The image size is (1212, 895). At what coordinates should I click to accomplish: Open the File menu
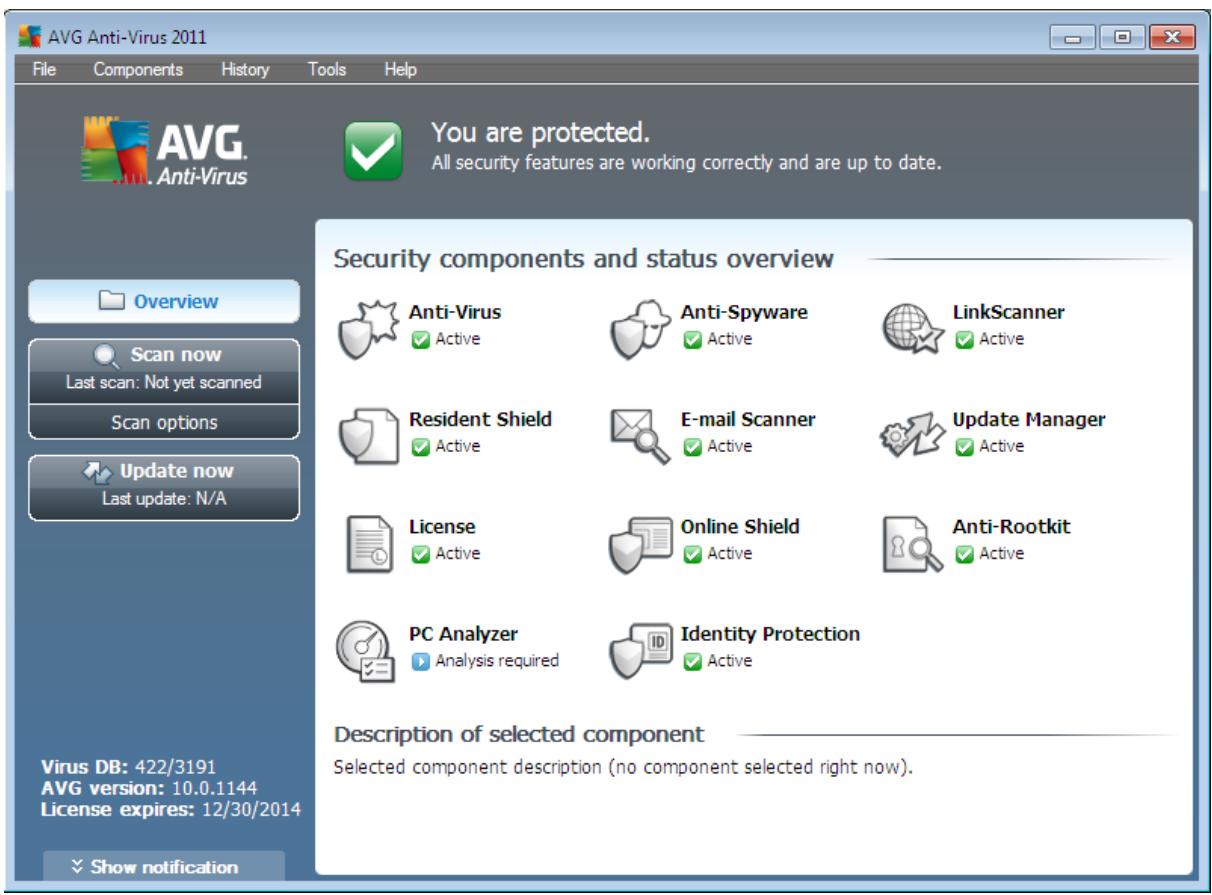45,70
